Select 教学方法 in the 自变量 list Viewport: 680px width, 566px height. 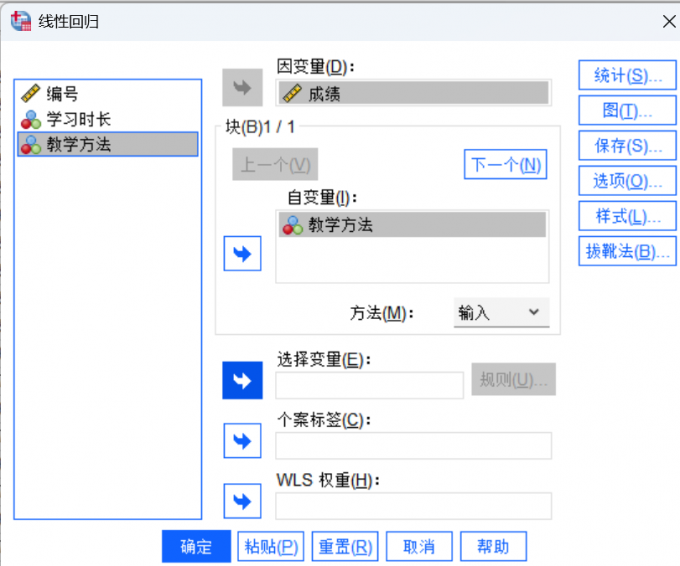click(x=412, y=225)
